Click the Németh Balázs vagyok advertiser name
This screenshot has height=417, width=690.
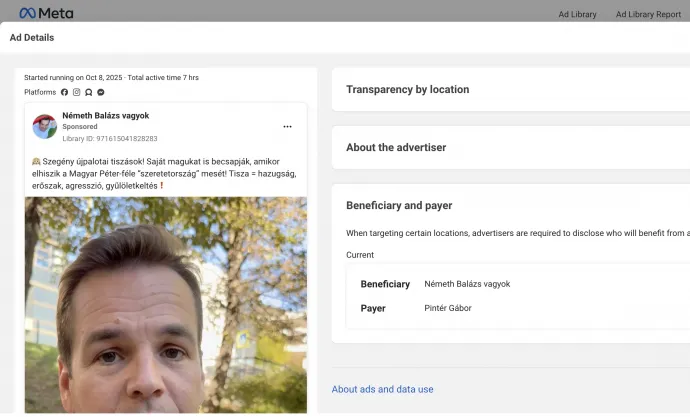coord(105,115)
